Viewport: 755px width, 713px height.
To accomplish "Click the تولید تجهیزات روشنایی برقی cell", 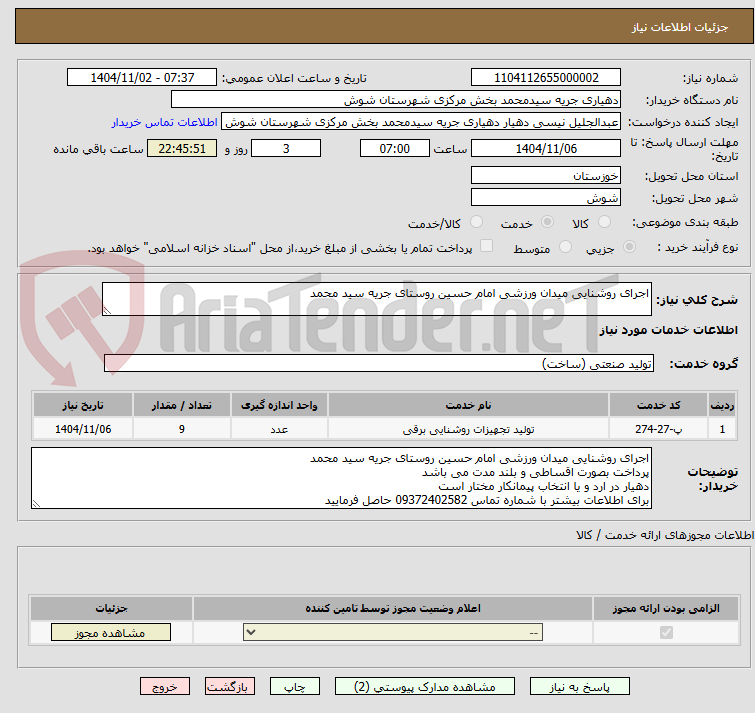I will point(469,428).
